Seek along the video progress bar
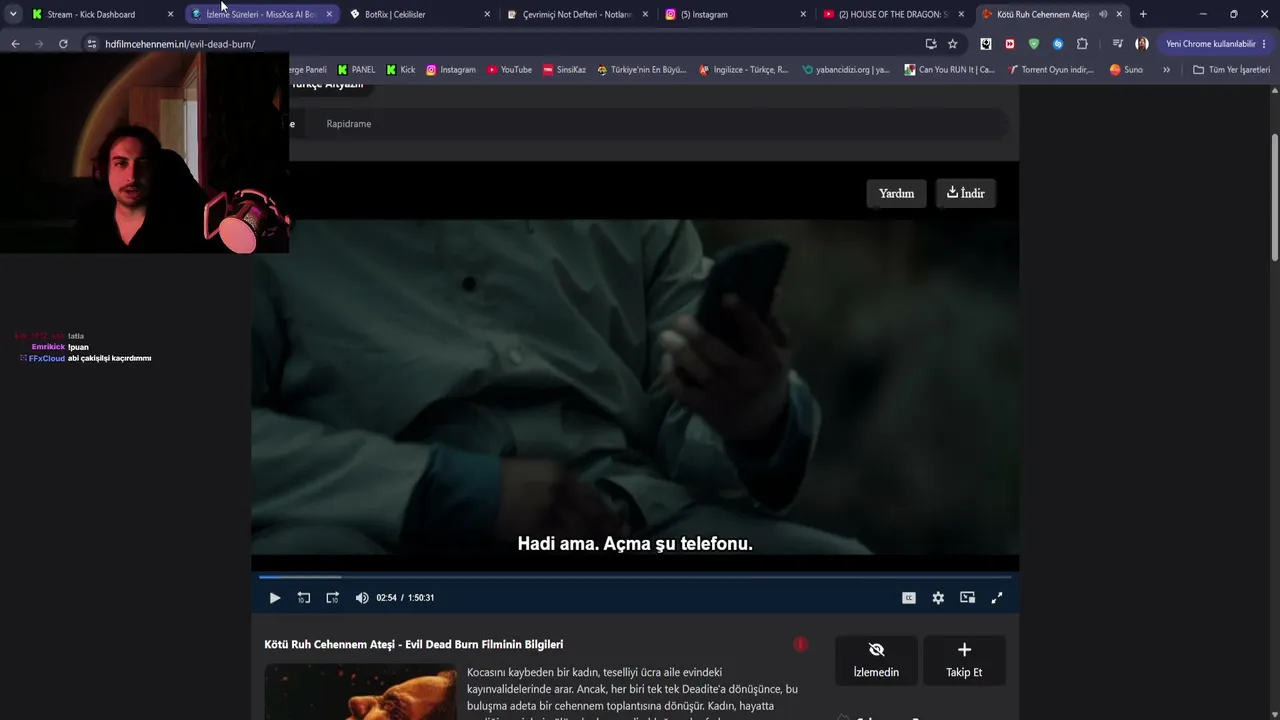Screen dimensions: 1280x720 click(x=635, y=577)
